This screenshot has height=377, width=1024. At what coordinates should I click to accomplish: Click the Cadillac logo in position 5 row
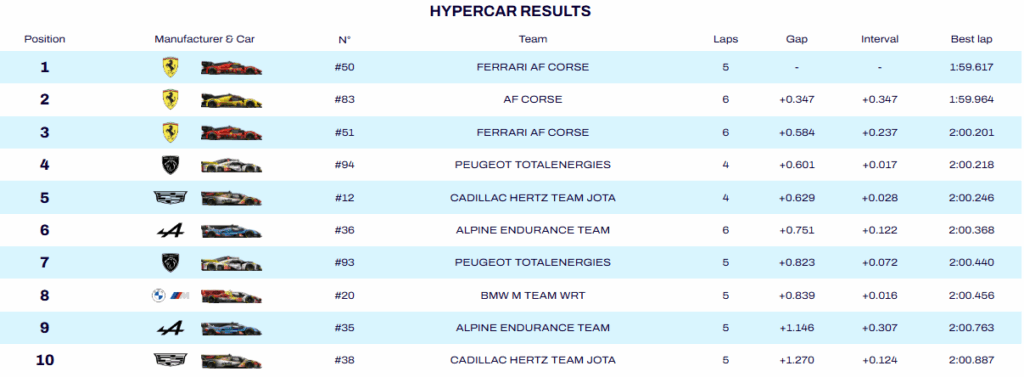tap(170, 197)
